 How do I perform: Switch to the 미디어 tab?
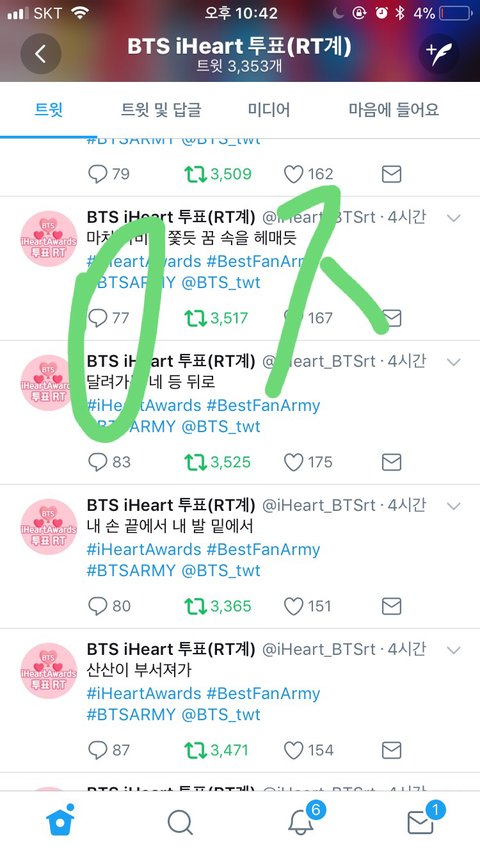(269, 109)
